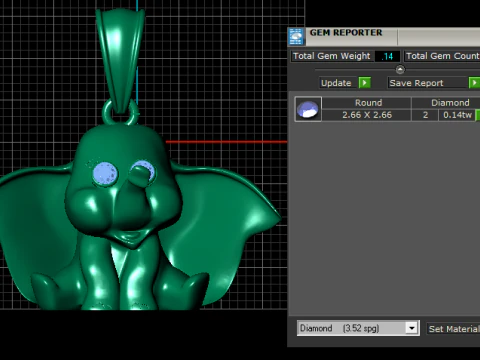Click the green arrow beside Save Report
Image resolution: width=480 pixels, height=360 pixels.
click(x=474, y=83)
